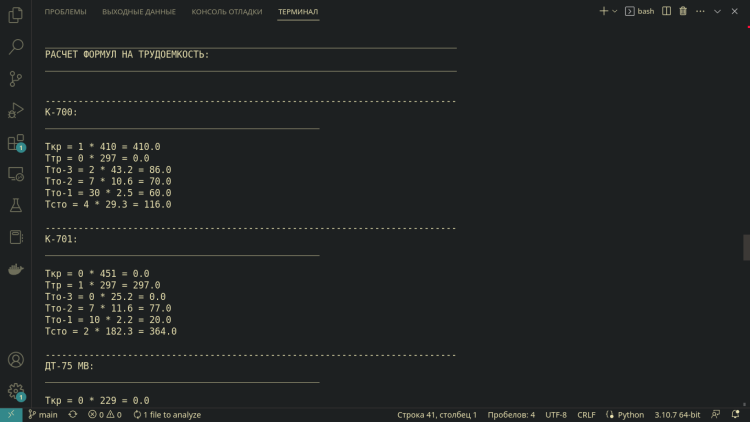
Task: Open the launch profile dropdown arrow
Action: [x=615, y=11]
